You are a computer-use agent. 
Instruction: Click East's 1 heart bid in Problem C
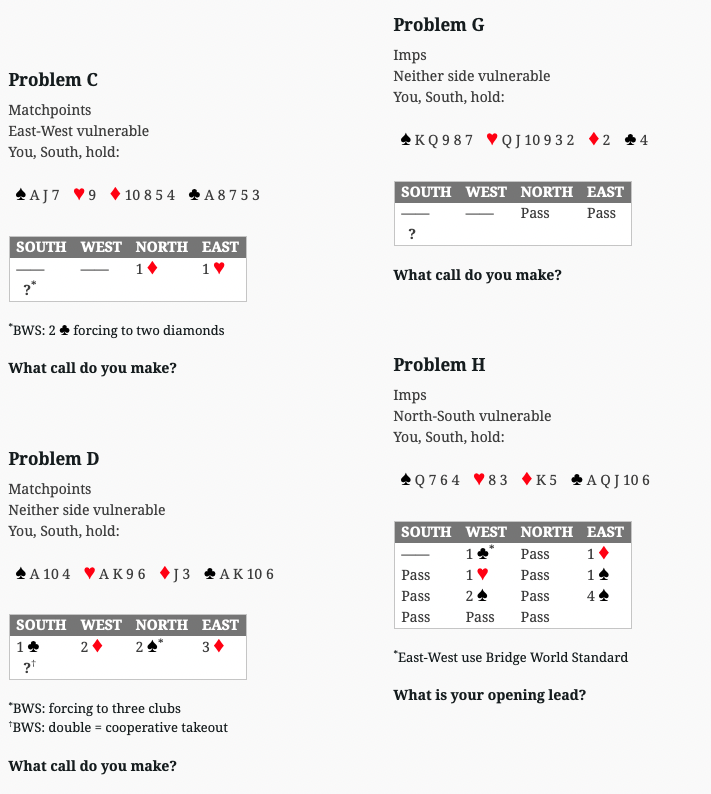(x=213, y=268)
